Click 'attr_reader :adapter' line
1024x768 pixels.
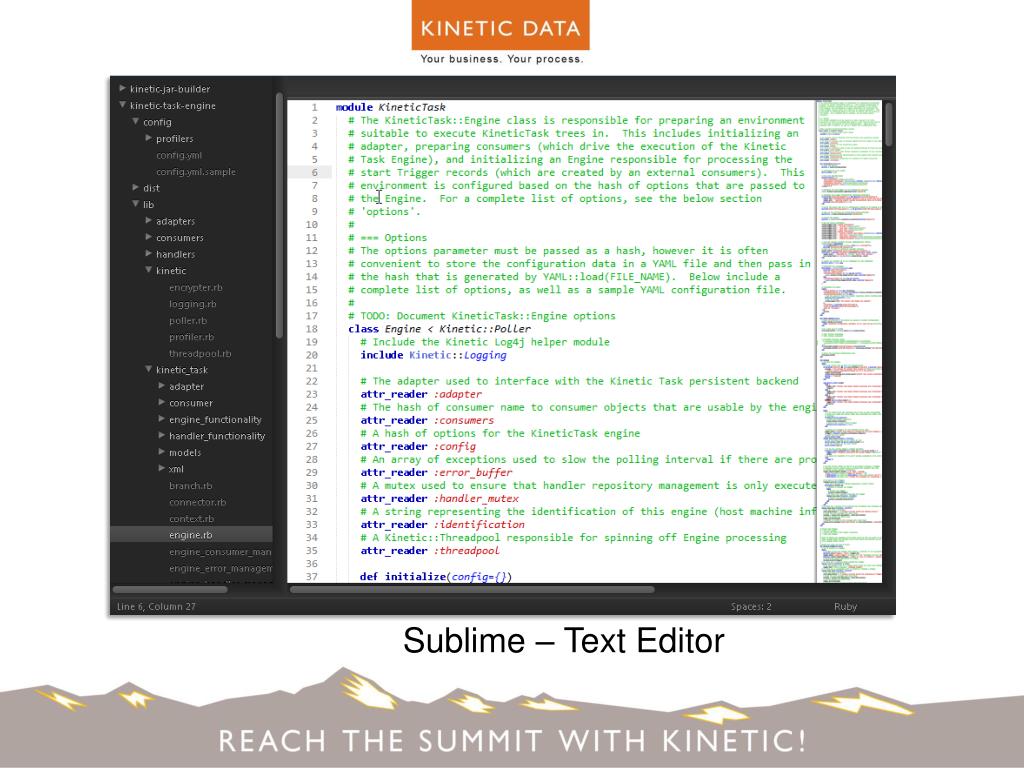coord(421,394)
